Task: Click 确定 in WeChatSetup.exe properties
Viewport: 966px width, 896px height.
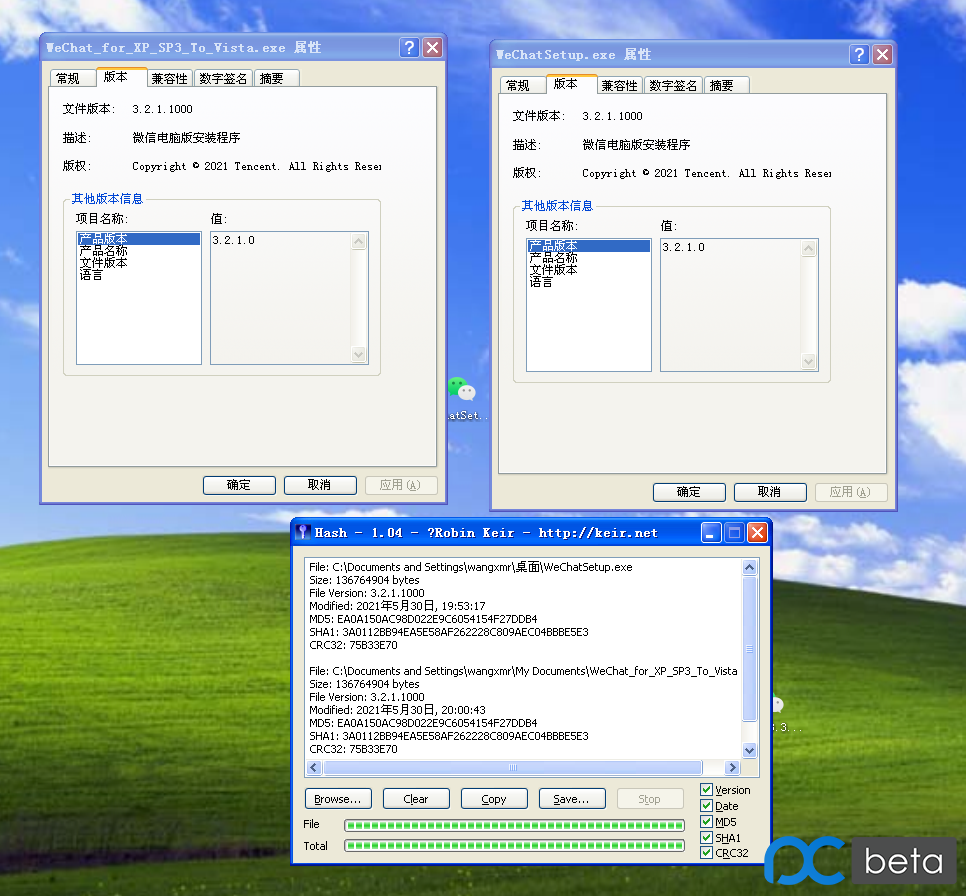Action: (689, 492)
